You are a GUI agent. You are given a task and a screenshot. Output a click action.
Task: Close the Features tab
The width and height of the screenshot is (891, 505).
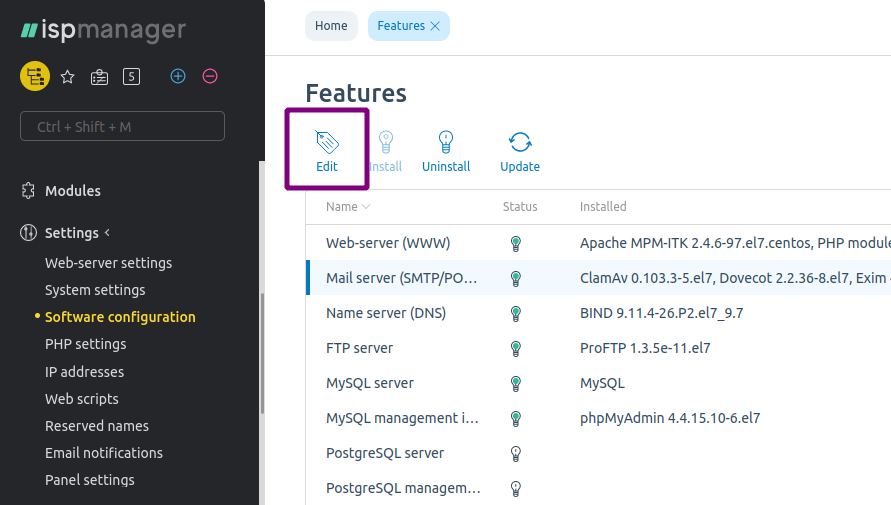click(x=435, y=26)
